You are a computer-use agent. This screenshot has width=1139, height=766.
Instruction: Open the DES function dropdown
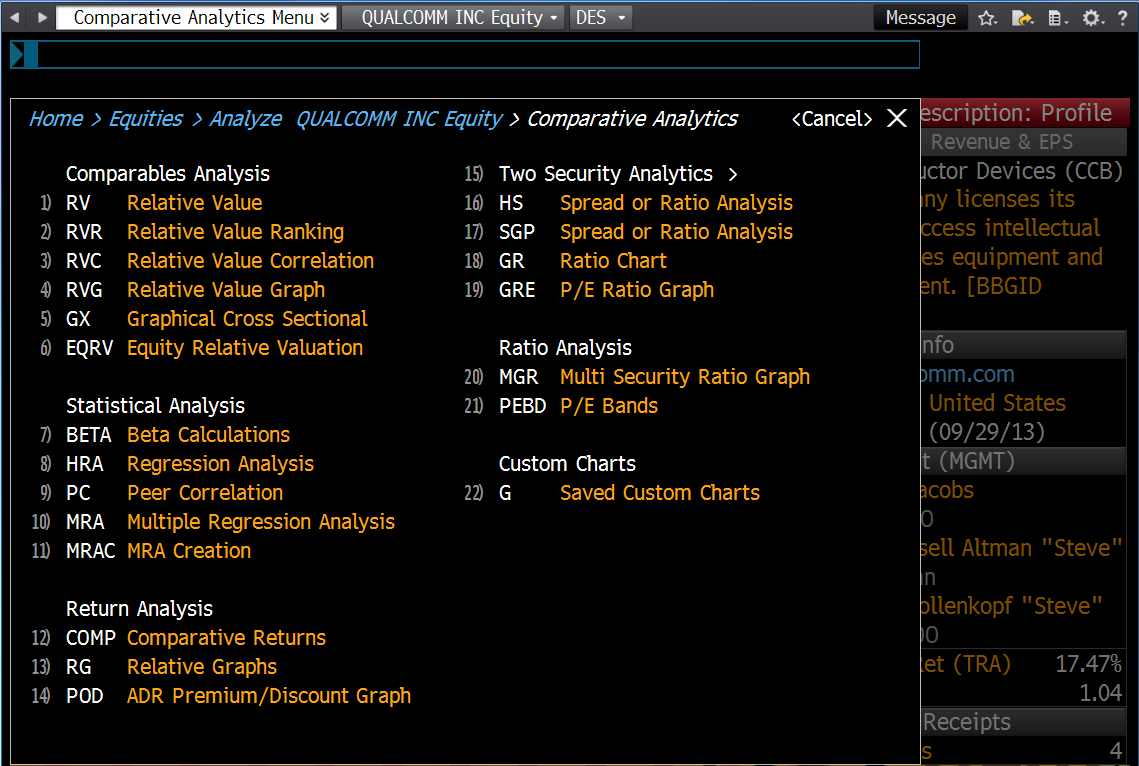(x=600, y=17)
